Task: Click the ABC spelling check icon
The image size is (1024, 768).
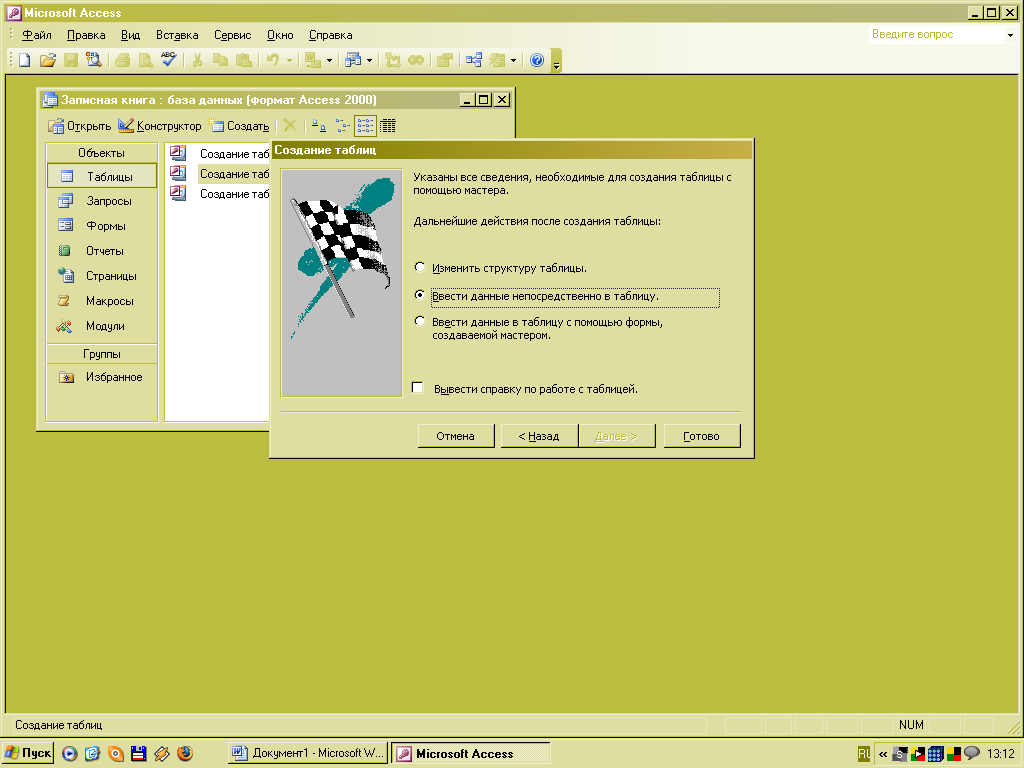Action: pyautogui.click(x=168, y=60)
